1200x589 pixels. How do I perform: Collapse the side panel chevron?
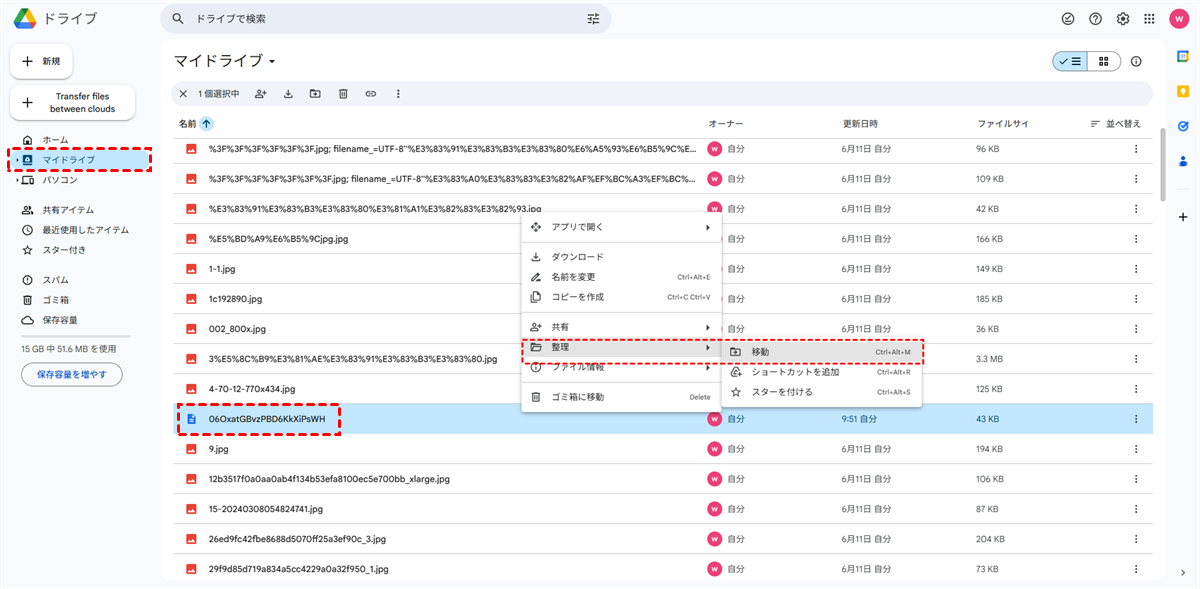(x=1183, y=572)
